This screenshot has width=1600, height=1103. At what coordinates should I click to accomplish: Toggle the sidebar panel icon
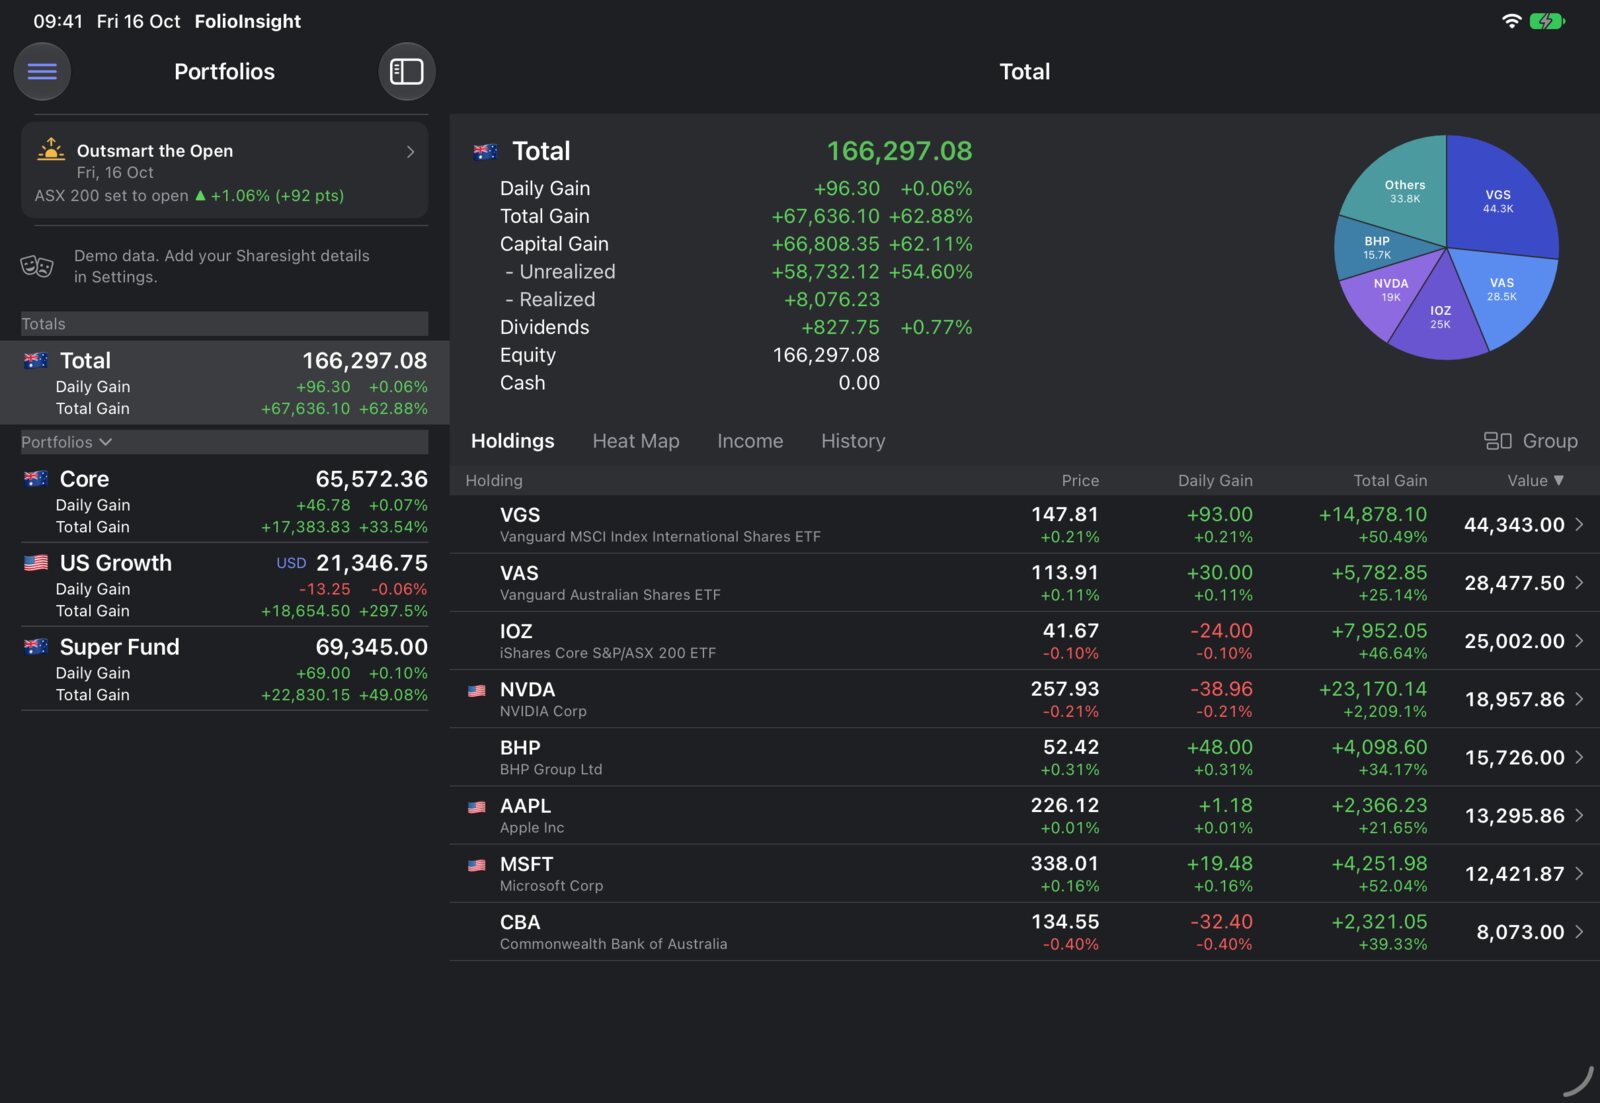406,71
